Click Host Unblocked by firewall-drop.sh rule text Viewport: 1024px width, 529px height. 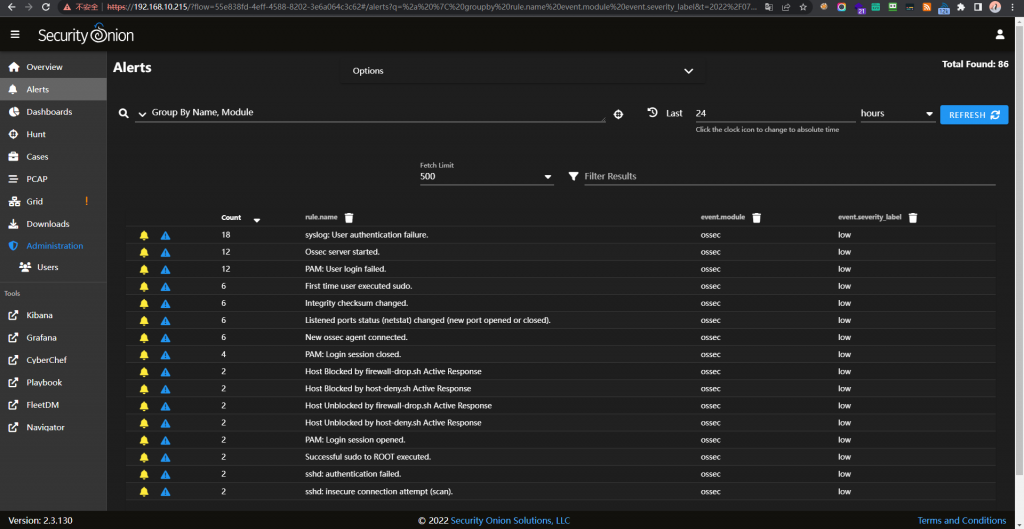tap(398, 406)
